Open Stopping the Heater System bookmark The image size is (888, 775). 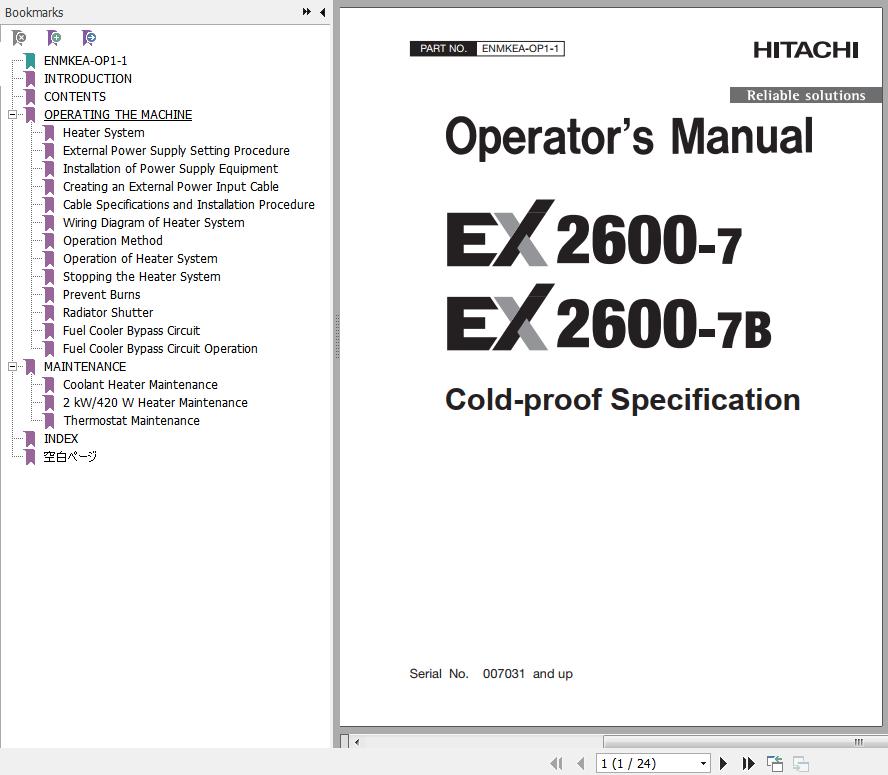[142, 276]
